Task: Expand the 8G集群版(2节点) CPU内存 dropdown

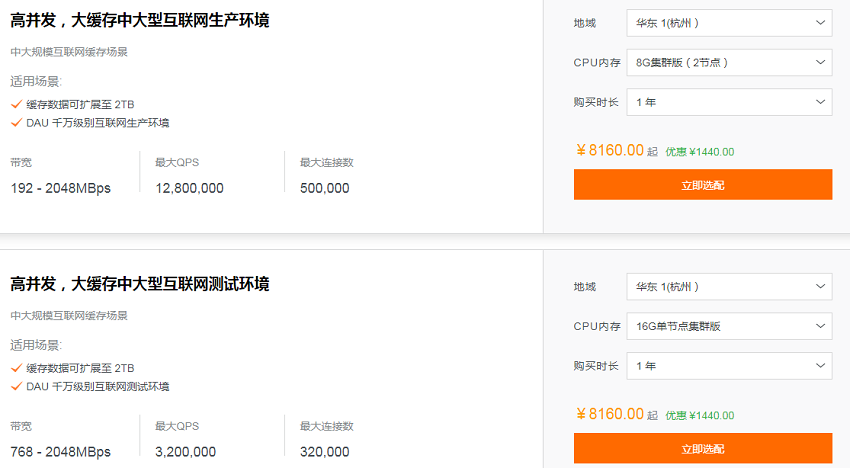Action: point(729,62)
